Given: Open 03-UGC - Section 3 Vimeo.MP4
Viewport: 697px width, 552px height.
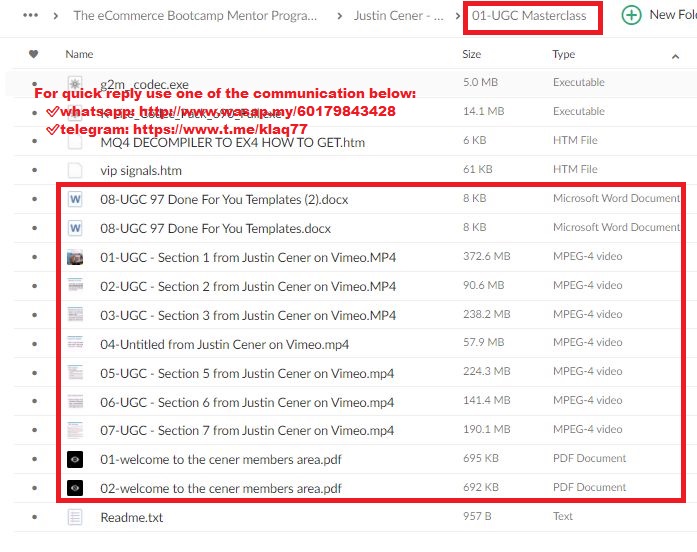Looking at the screenshot, I should pyautogui.click(x=248, y=315).
